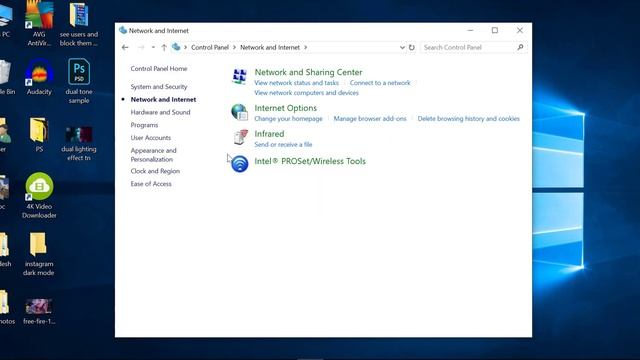Click the Control Panel address bar icon
This screenshot has height=360, width=640.
[176, 47]
